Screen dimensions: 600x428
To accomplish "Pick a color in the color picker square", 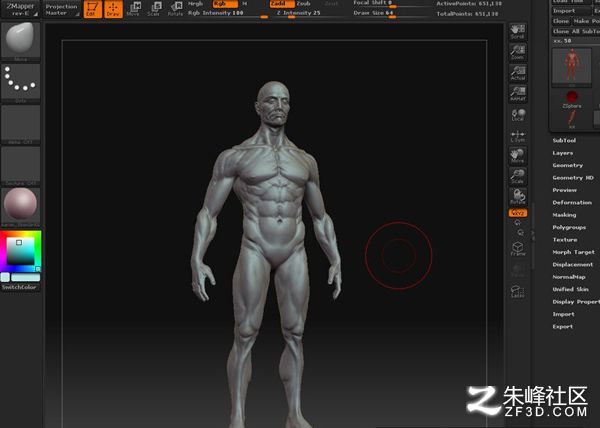I will tap(20, 251).
